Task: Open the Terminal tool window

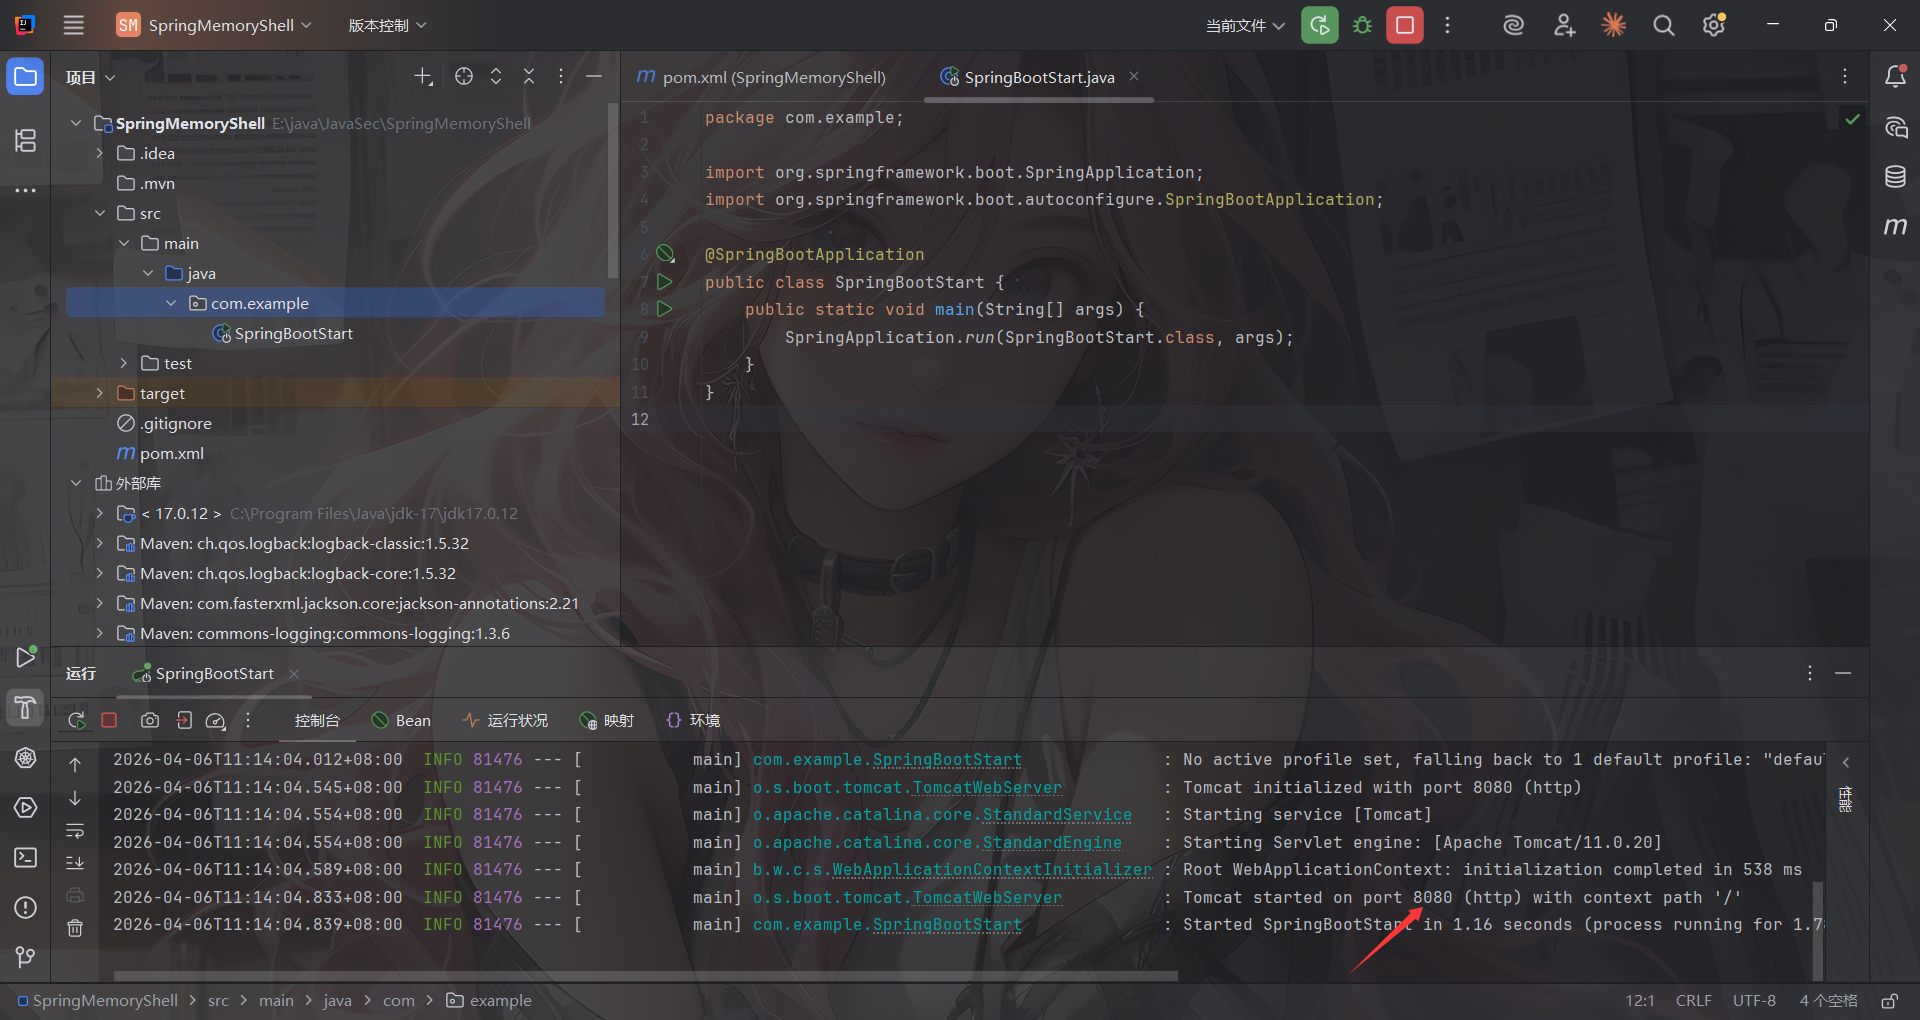Action: click(26, 857)
